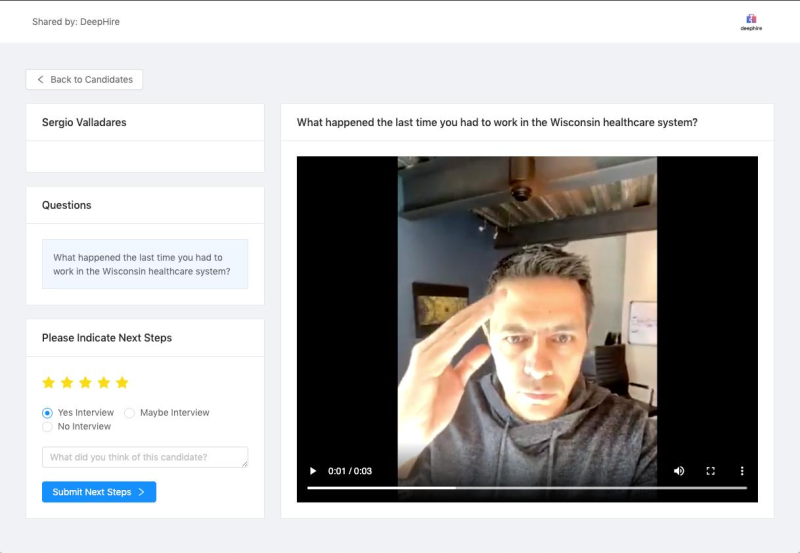Select the Yes Interview option

tap(78, 413)
